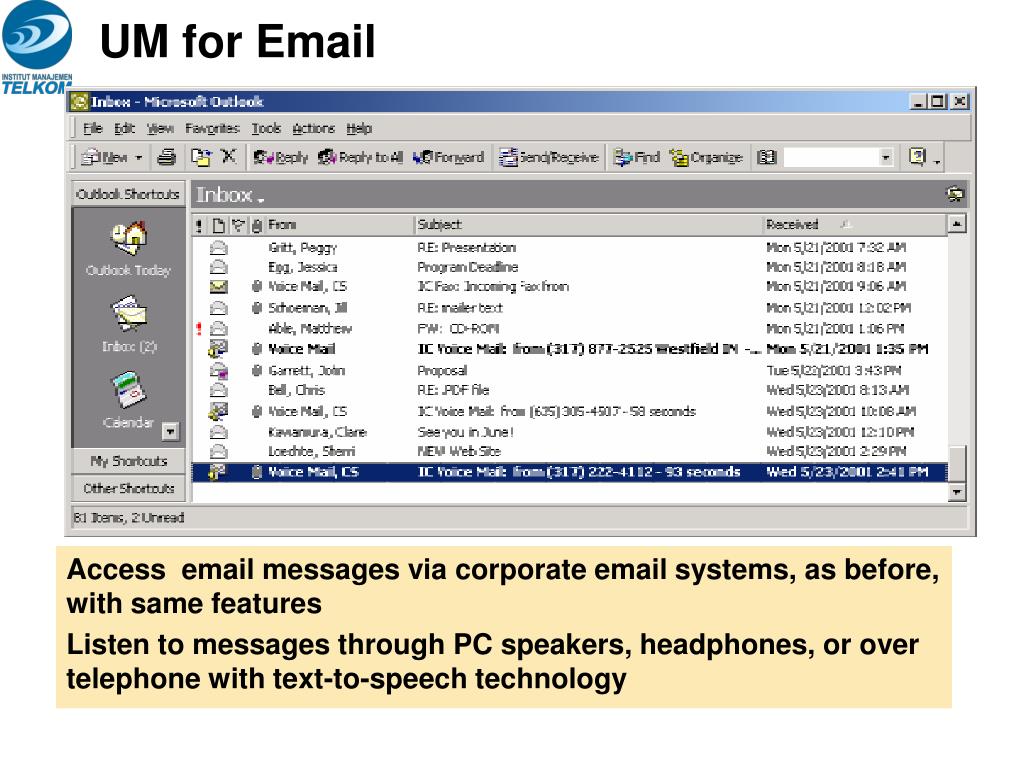The width and height of the screenshot is (1024, 768).
Task: Click the message list scroll-down arrow
Action: tap(957, 492)
